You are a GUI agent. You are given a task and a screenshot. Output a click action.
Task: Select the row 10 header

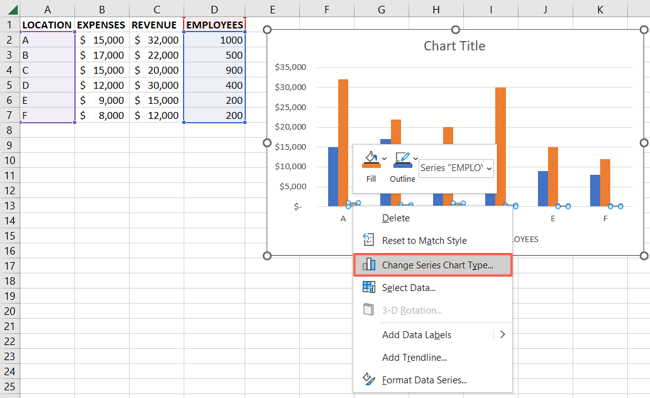click(10, 160)
